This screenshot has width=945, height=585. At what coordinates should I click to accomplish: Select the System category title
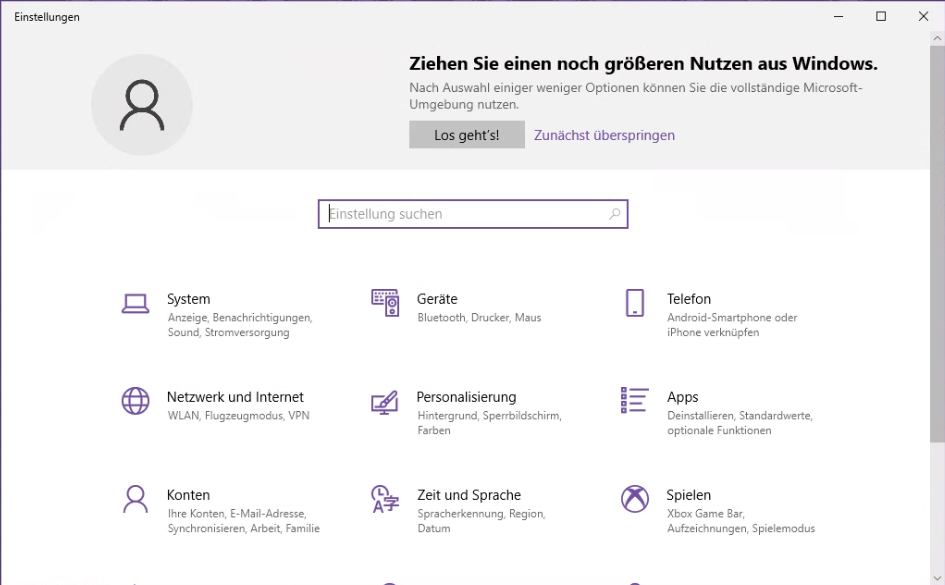[x=189, y=299]
